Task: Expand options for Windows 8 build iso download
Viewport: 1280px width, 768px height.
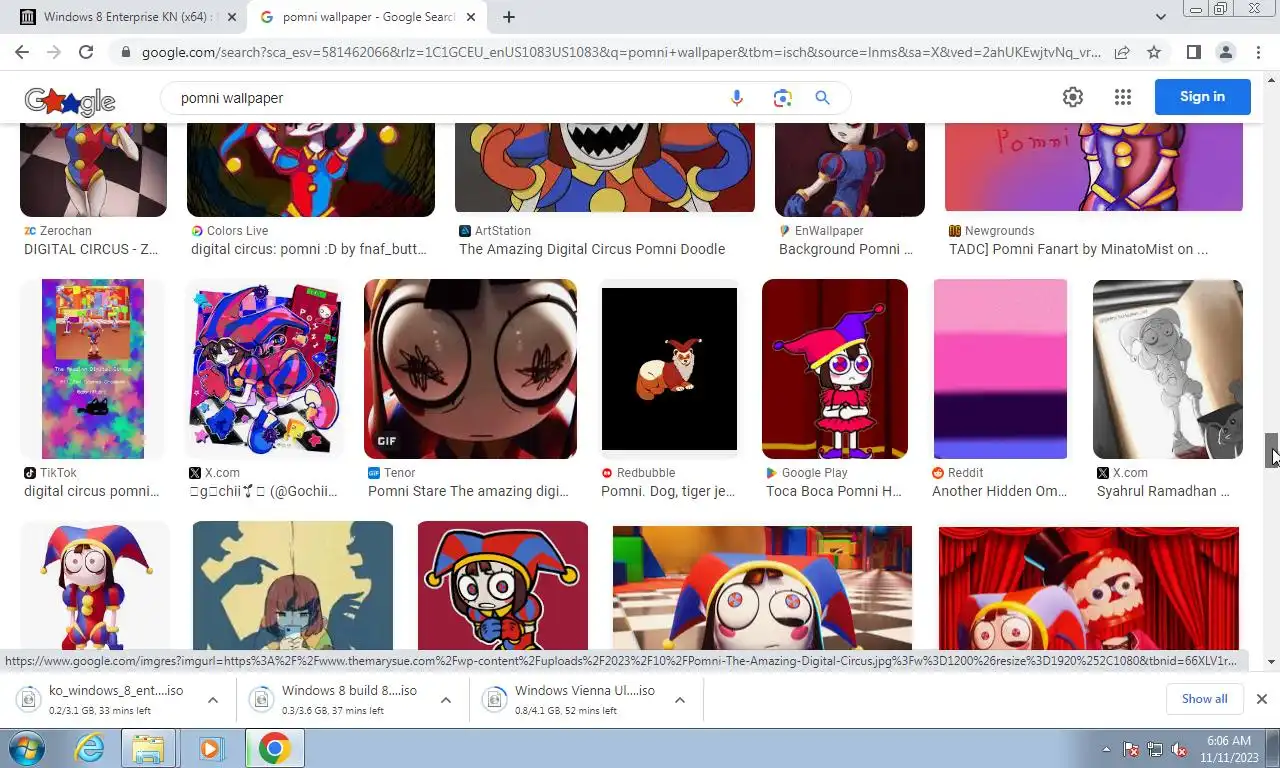Action: 446,700
